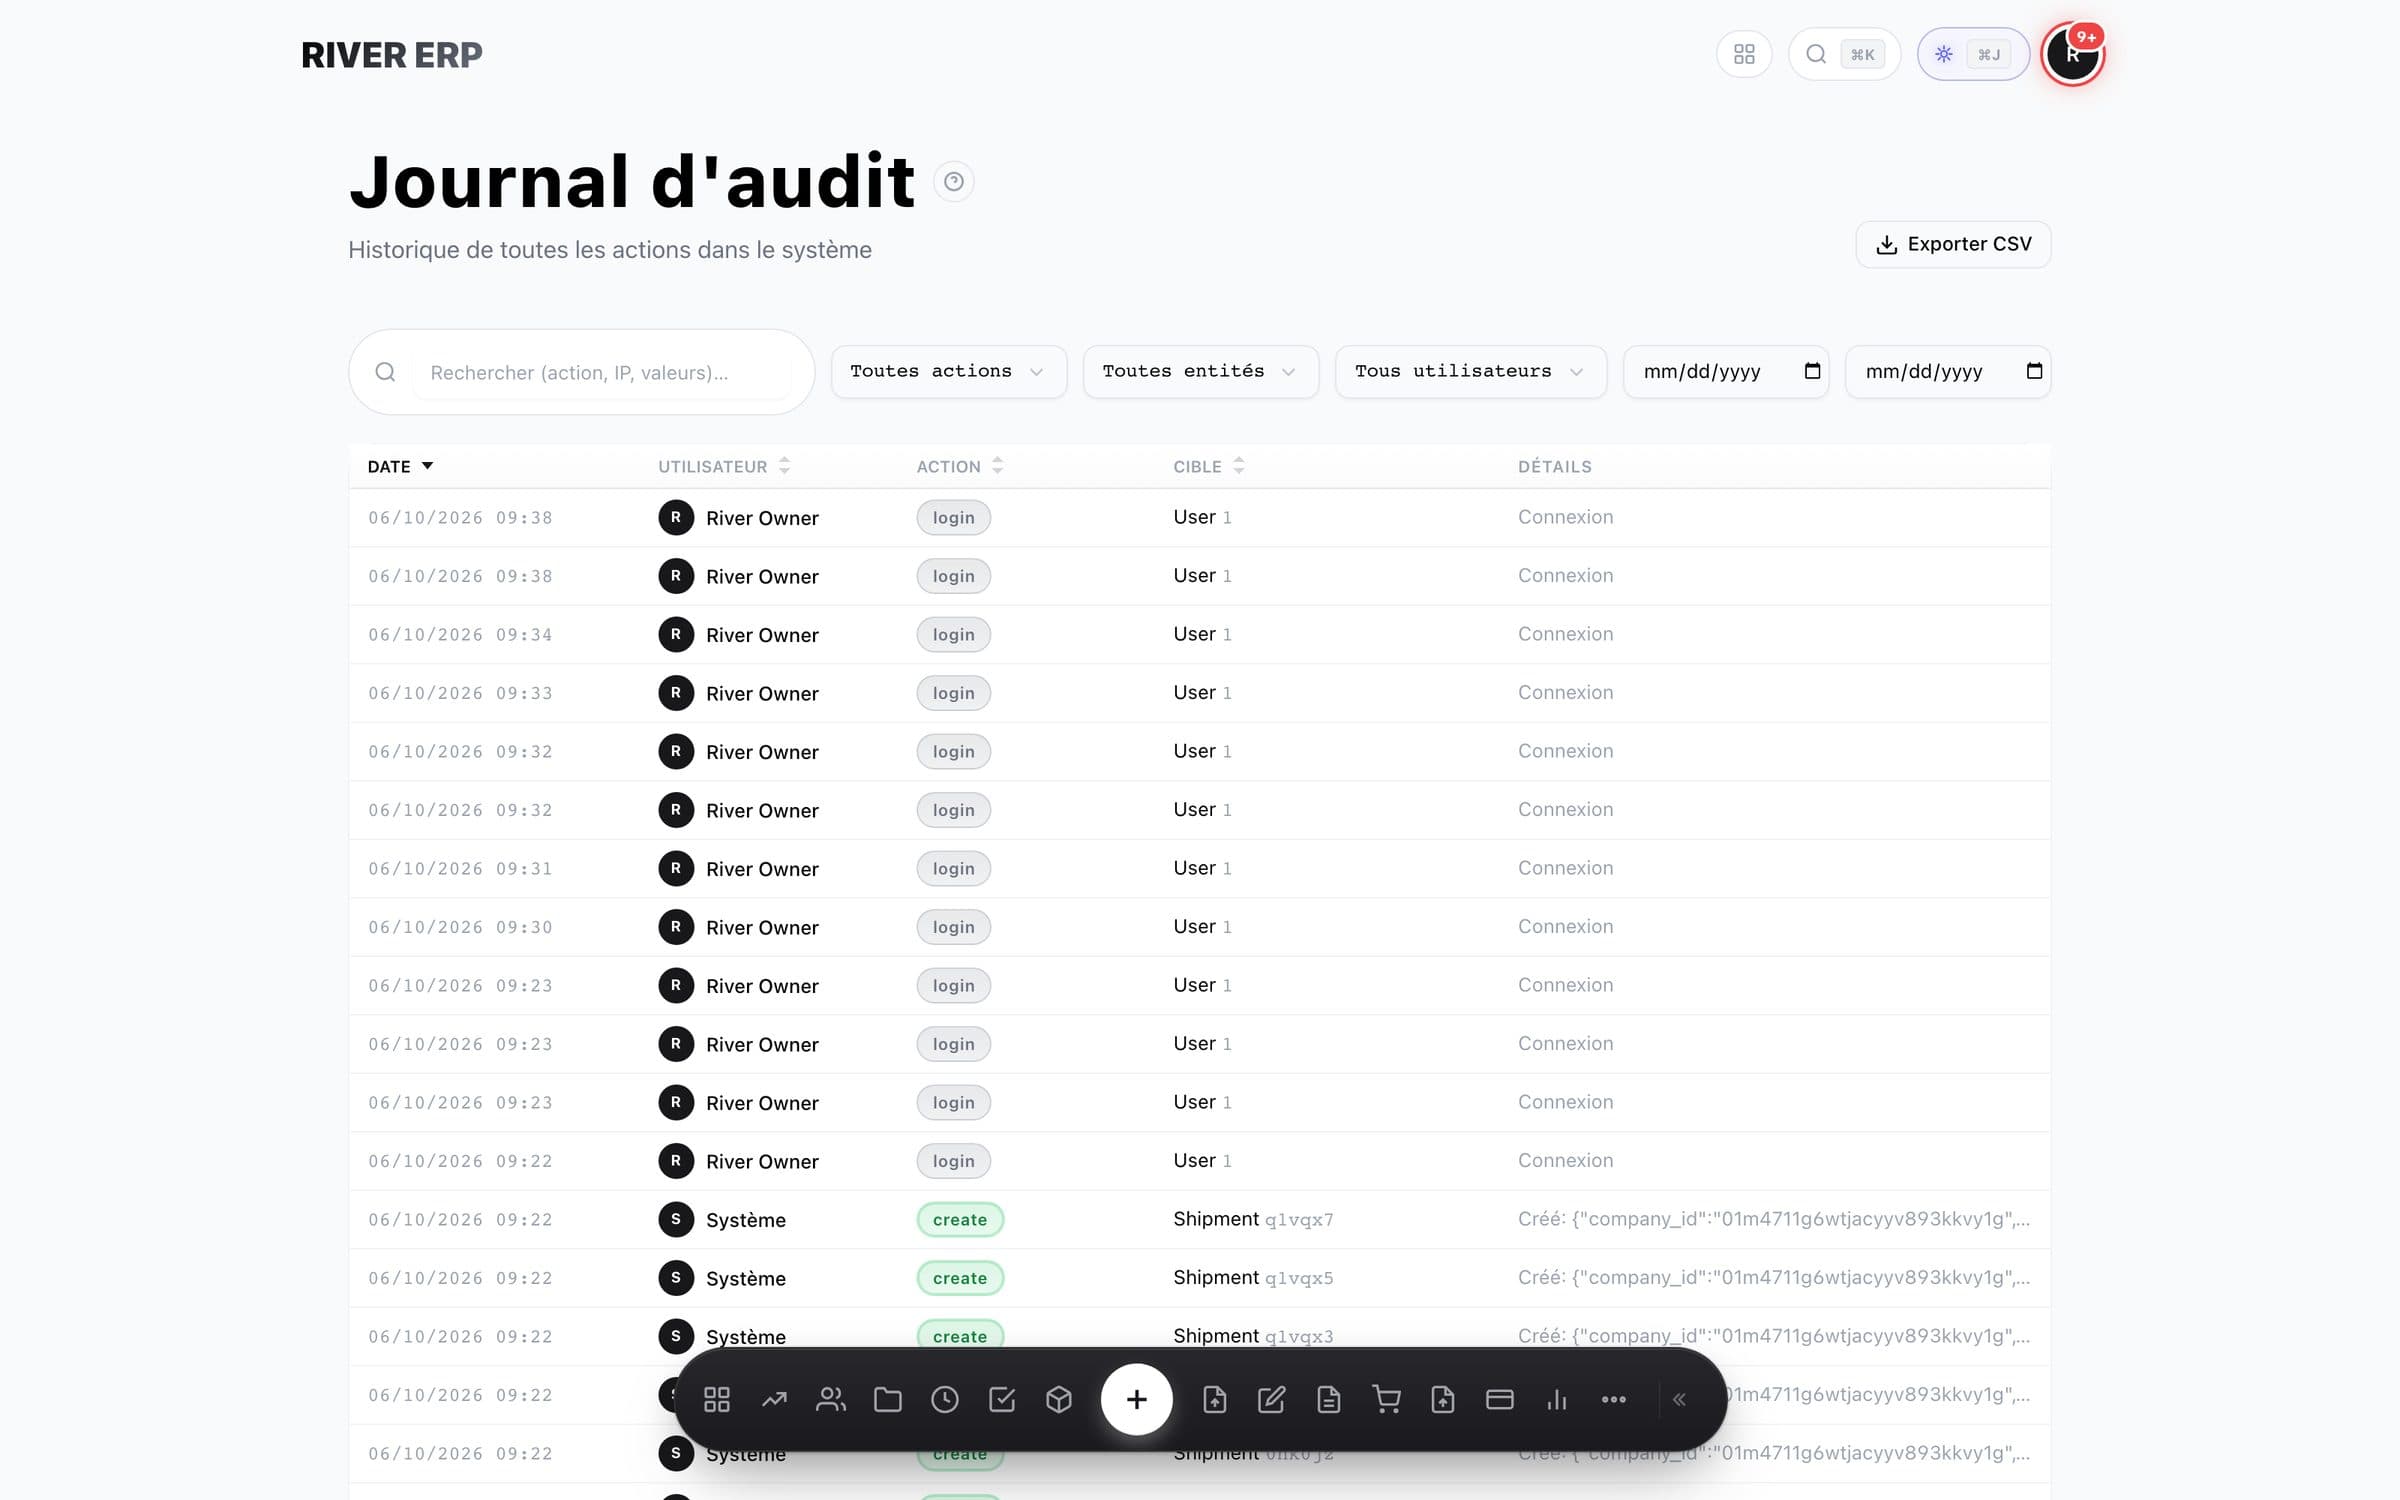Viewport: 2400px width, 1500px height.
Task: Expand the Toutes actions dropdown
Action: [x=948, y=371]
